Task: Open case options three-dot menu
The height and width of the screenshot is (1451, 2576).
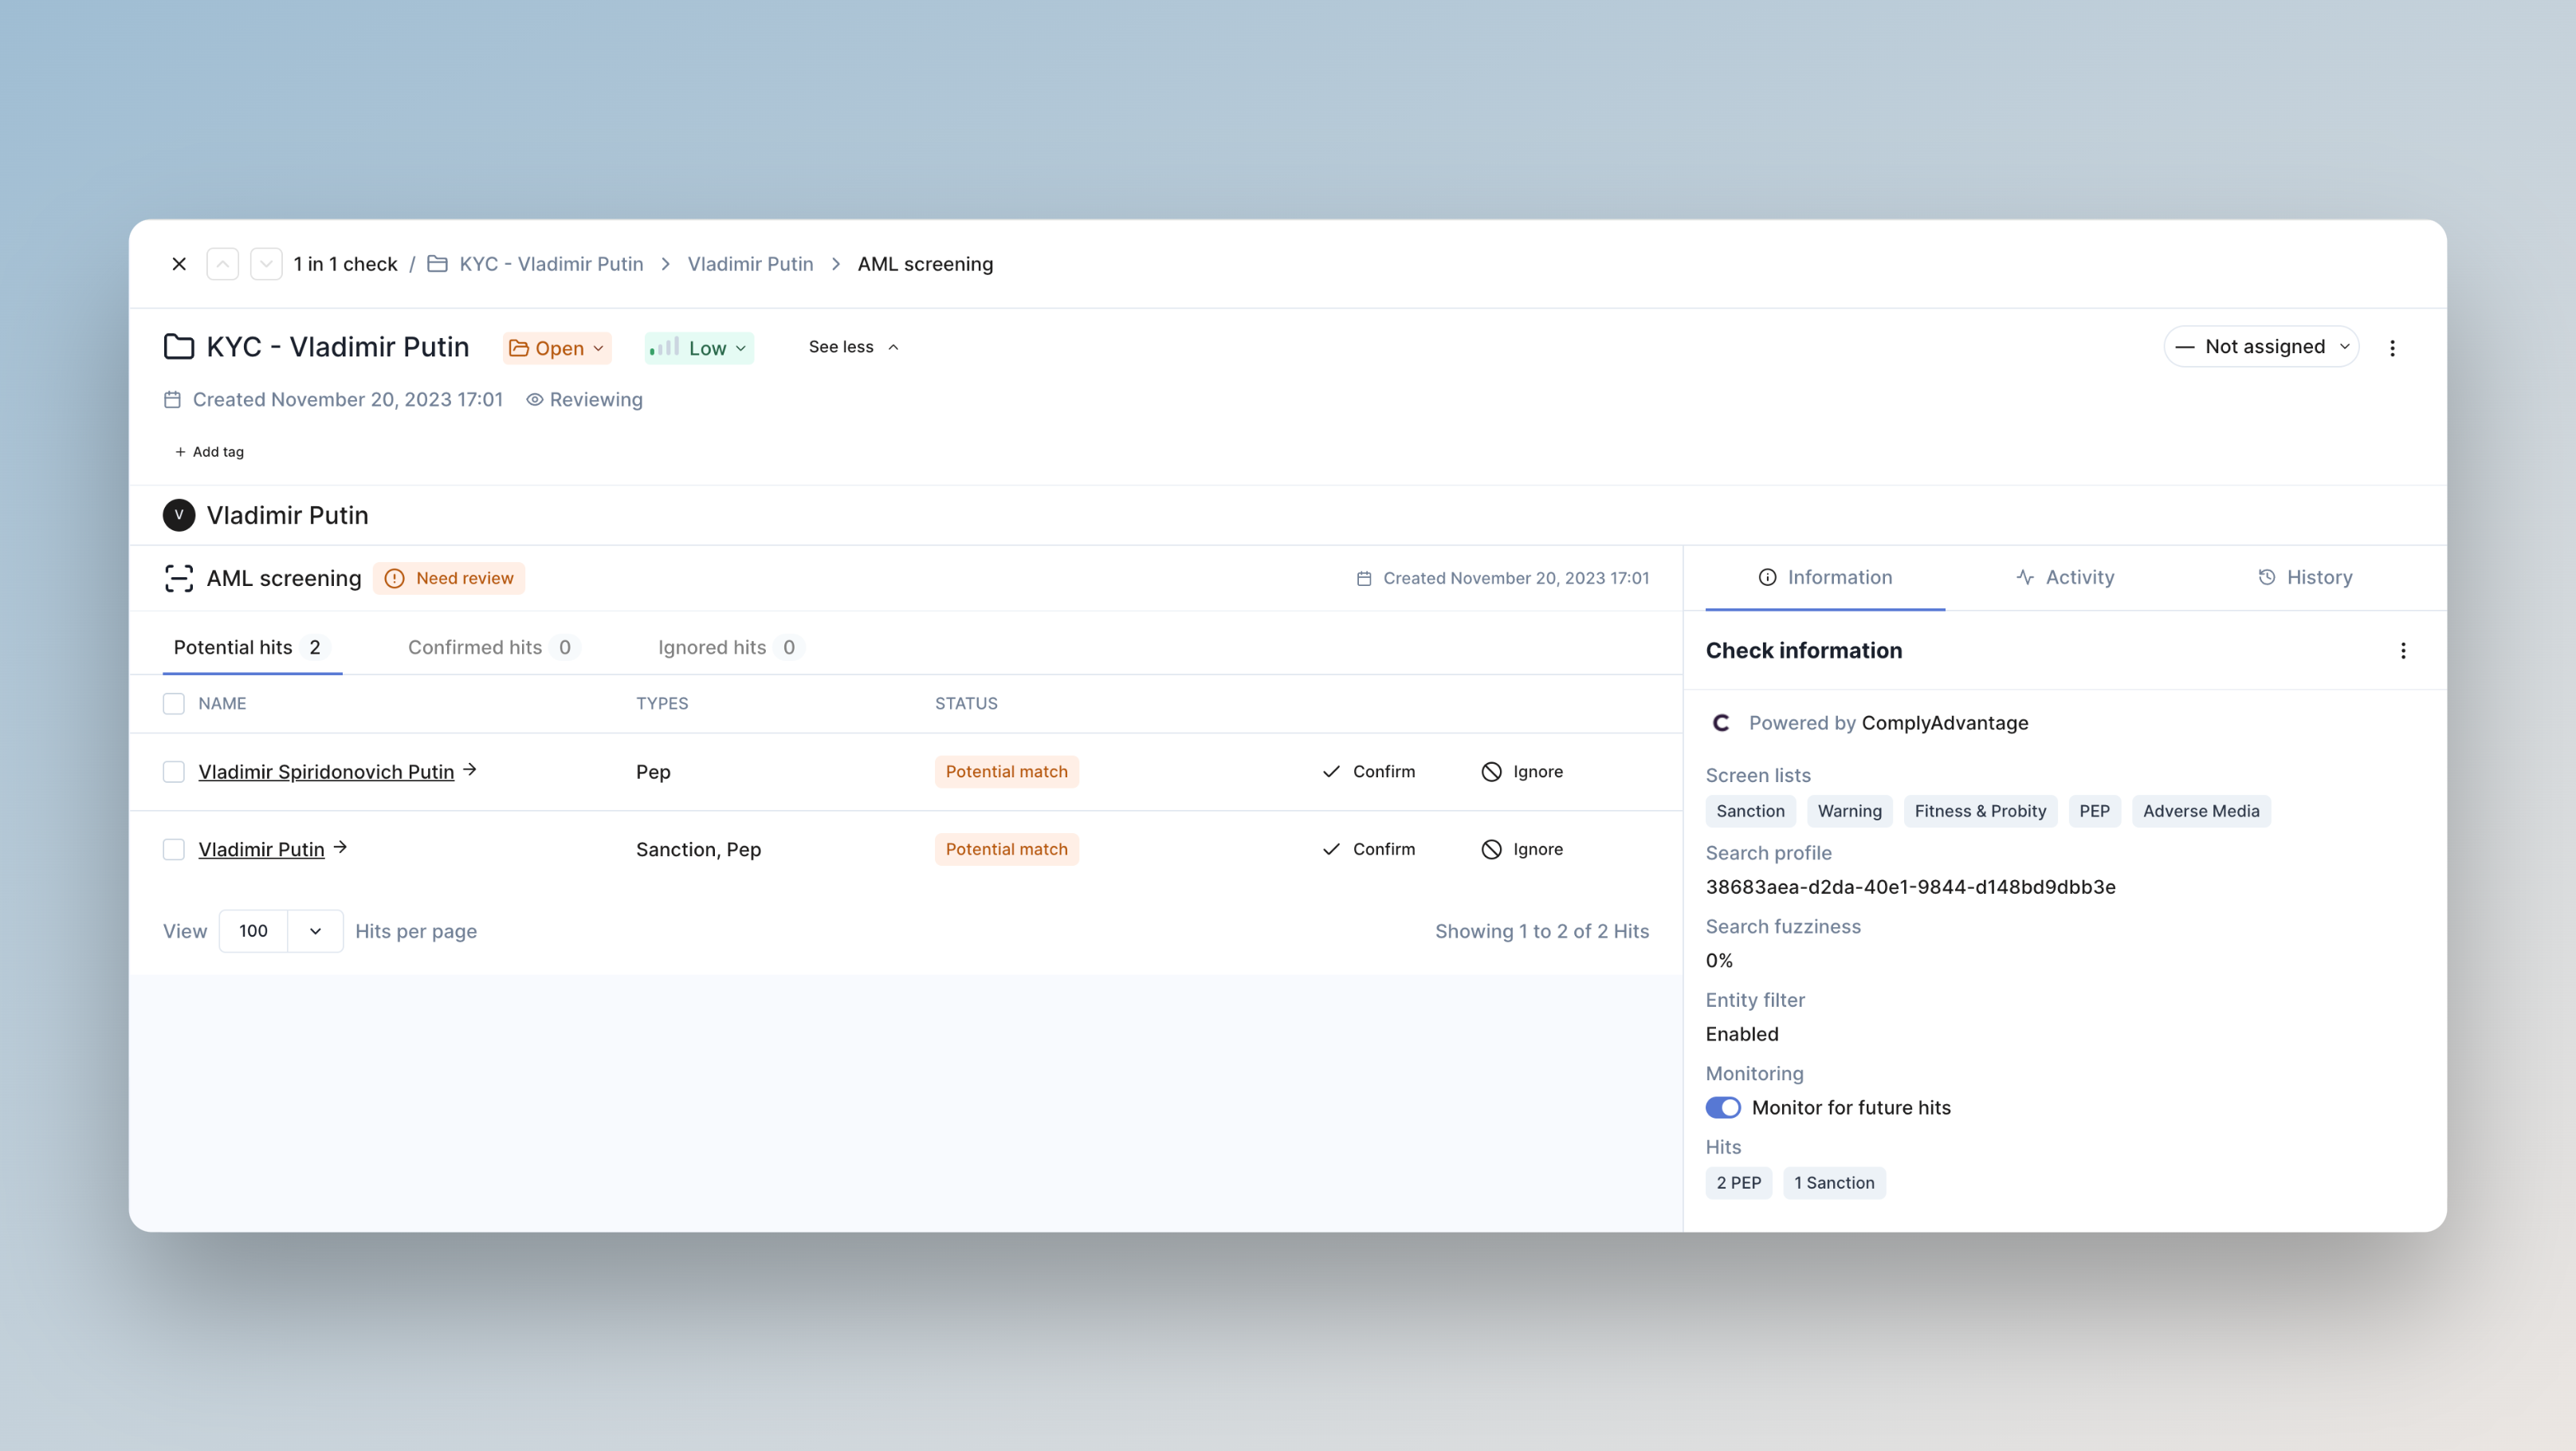Action: (x=2392, y=348)
